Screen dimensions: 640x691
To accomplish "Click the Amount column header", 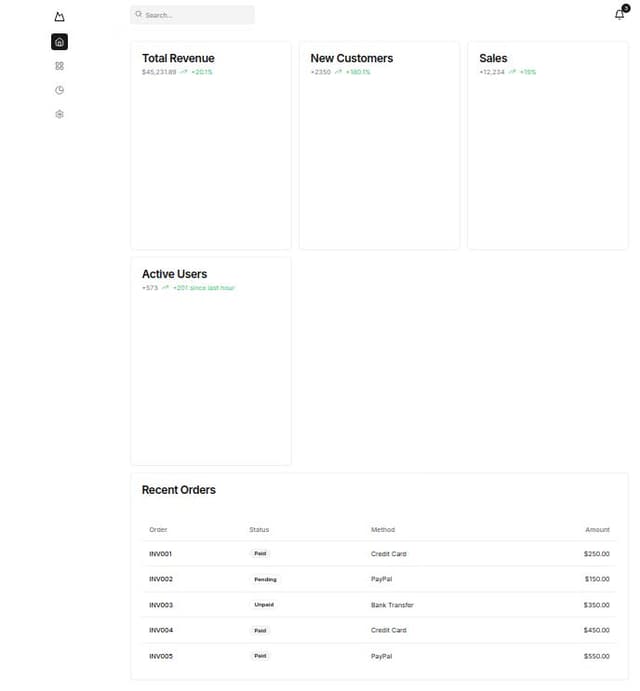I will coord(597,530).
